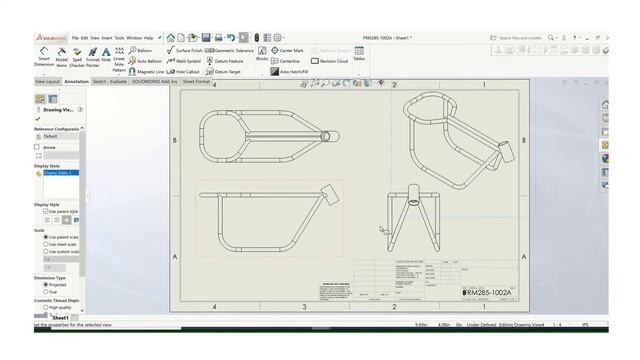The height and width of the screenshot is (360, 640).
Task: Open the Tools menu
Action: tap(119, 38)
